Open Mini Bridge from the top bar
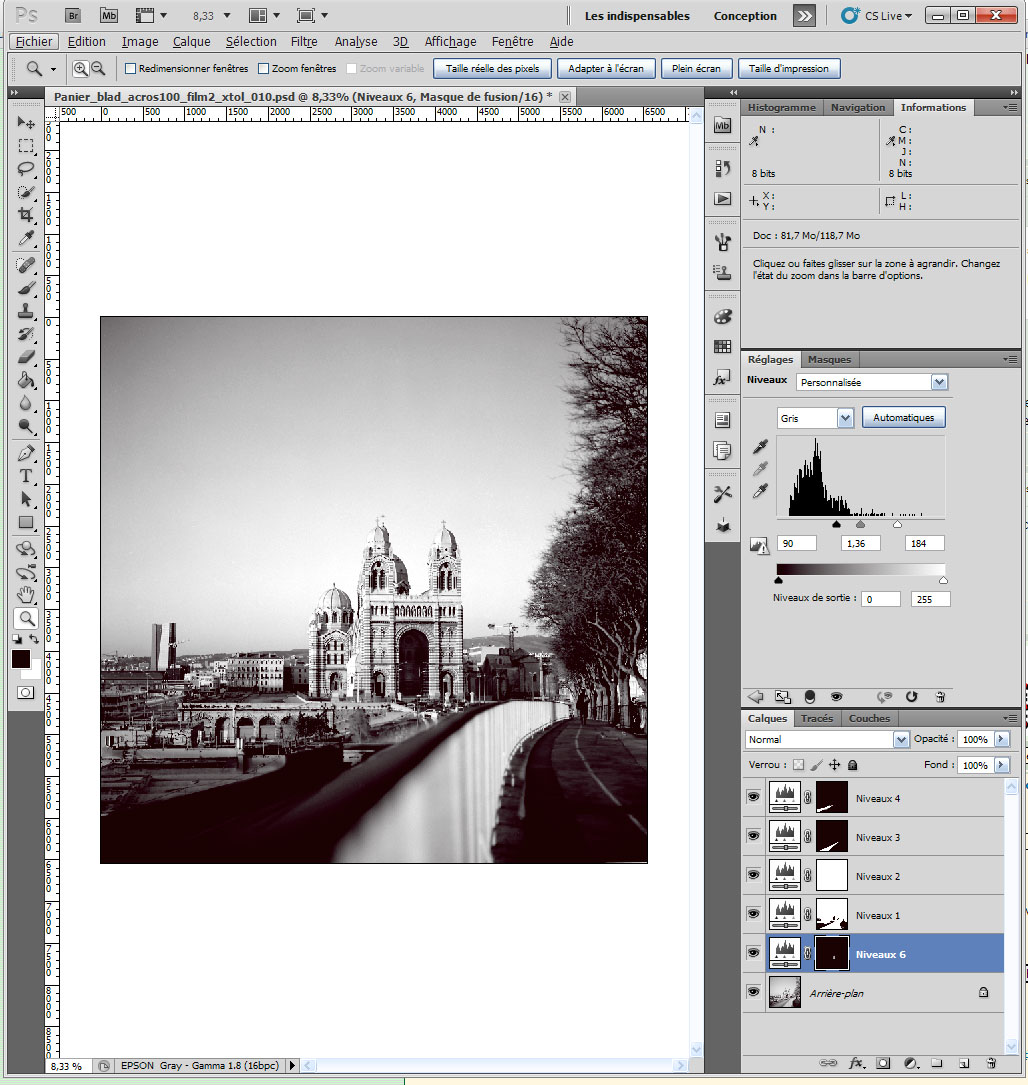Screen dimensions: 1028x1085 click(109, 15)
